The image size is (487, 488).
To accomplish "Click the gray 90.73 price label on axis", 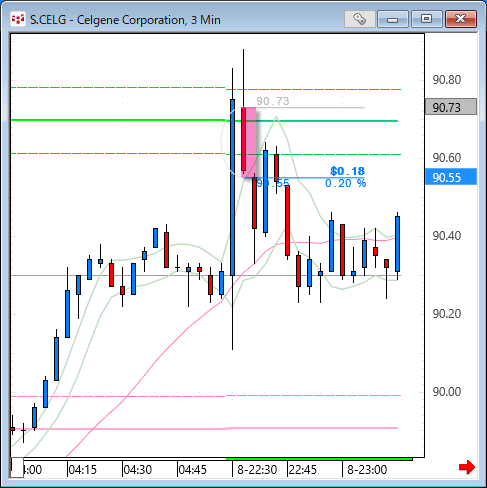I will [x=451, y=107].
